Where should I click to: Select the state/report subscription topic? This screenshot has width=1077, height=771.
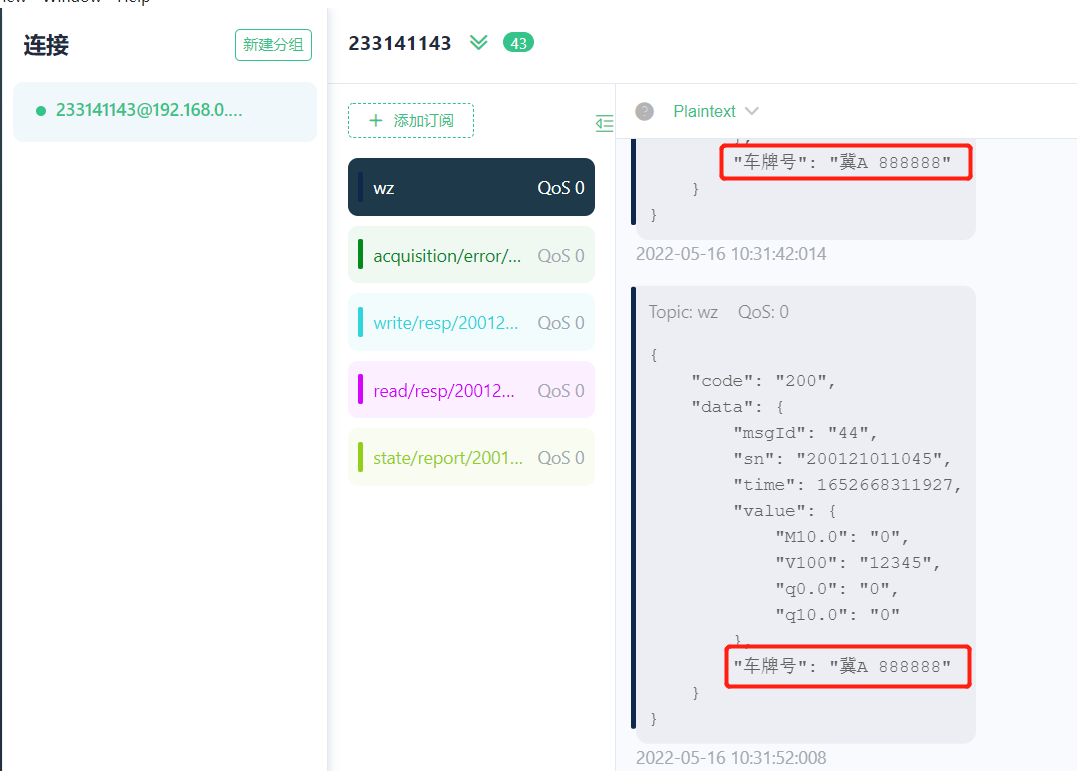tap(447, 458)
